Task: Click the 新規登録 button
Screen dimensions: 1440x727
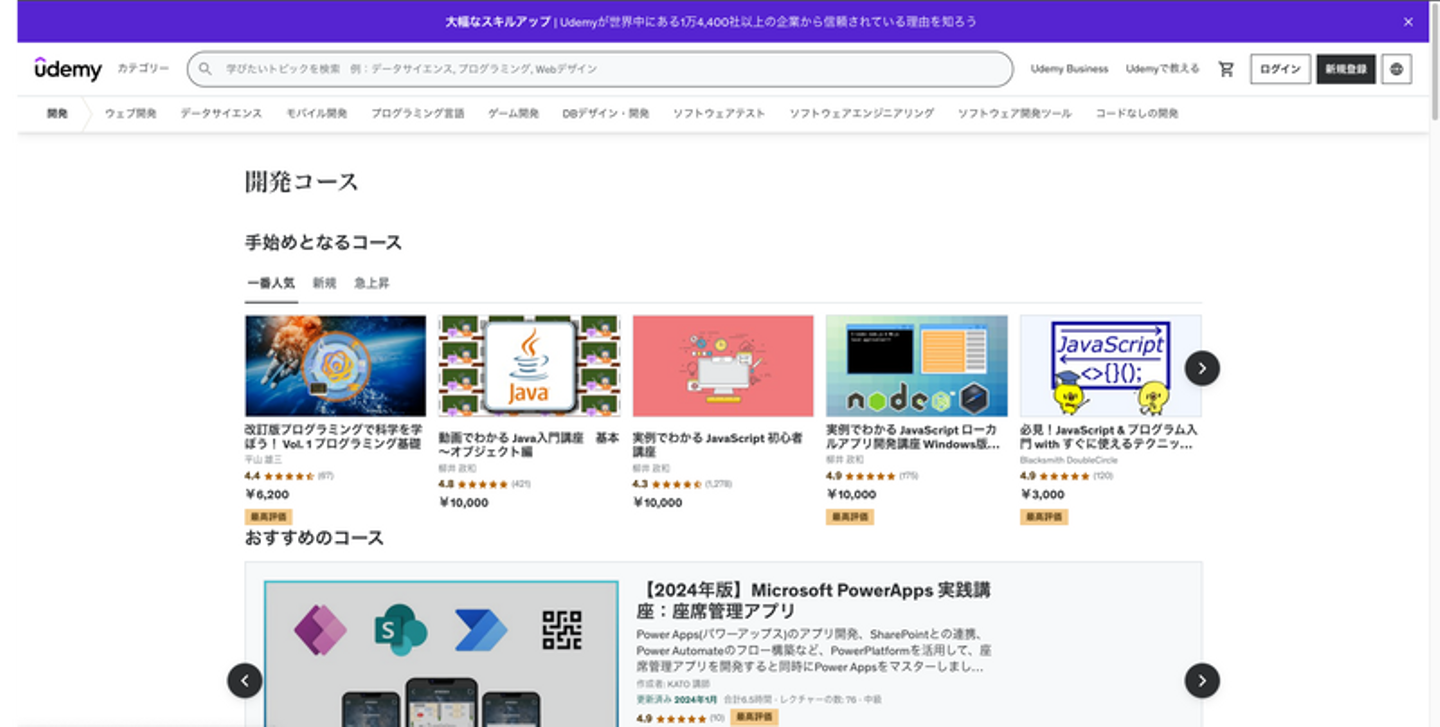Action: (x=1346, y=69)
